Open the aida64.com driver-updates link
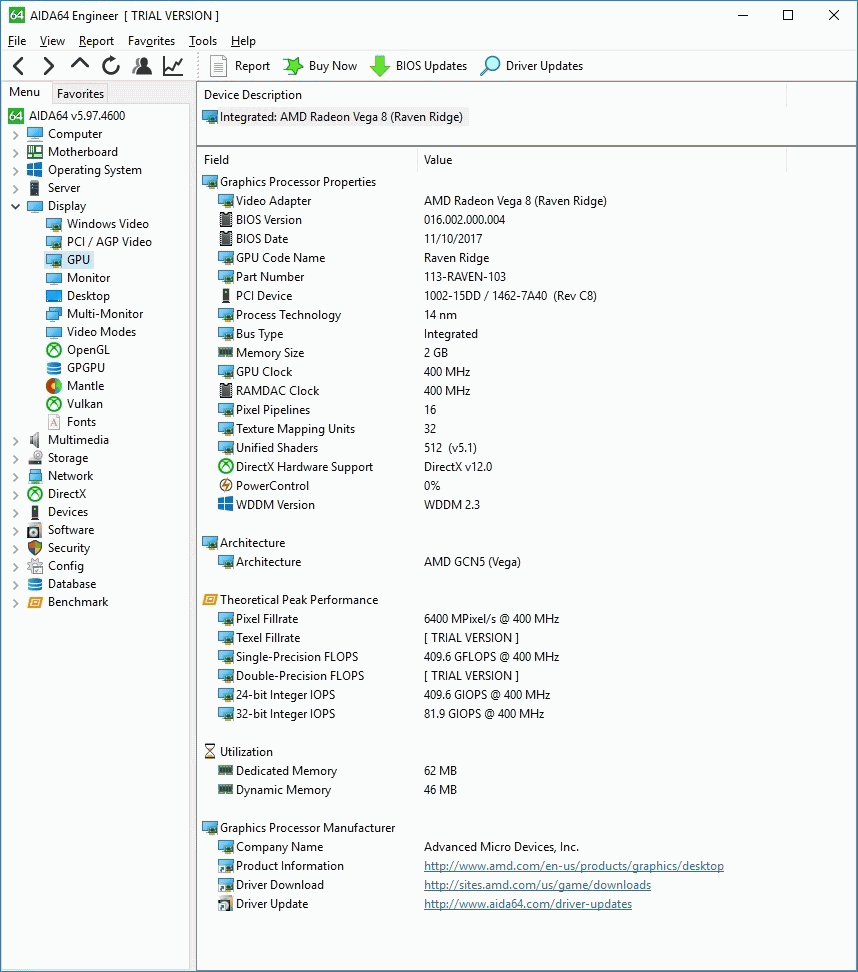 [528, 904]
